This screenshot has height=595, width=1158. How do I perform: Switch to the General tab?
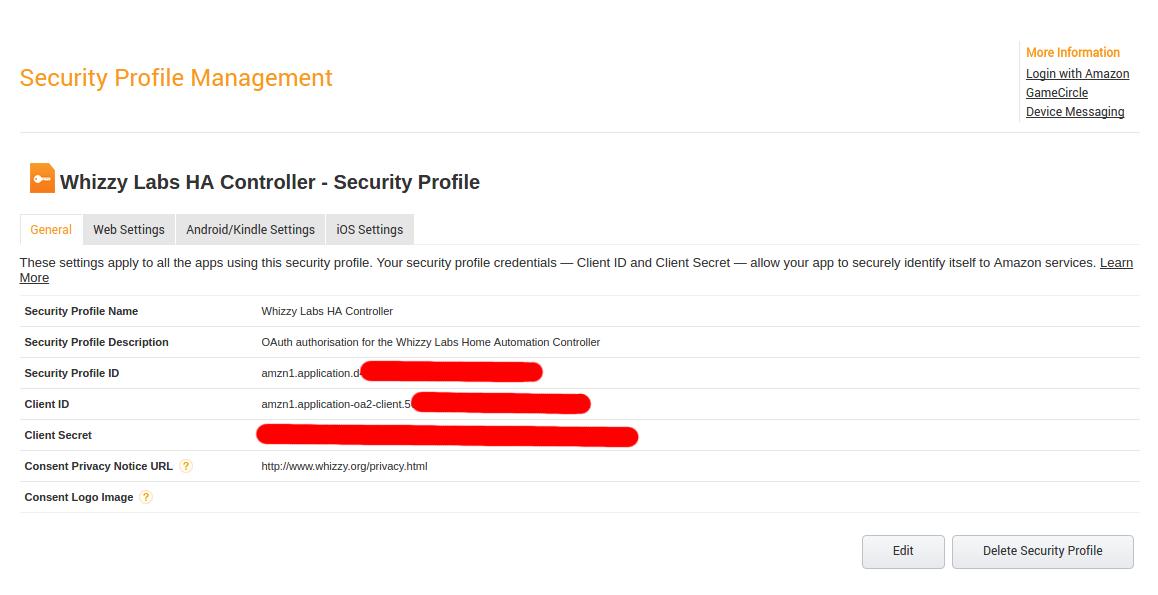51,230
